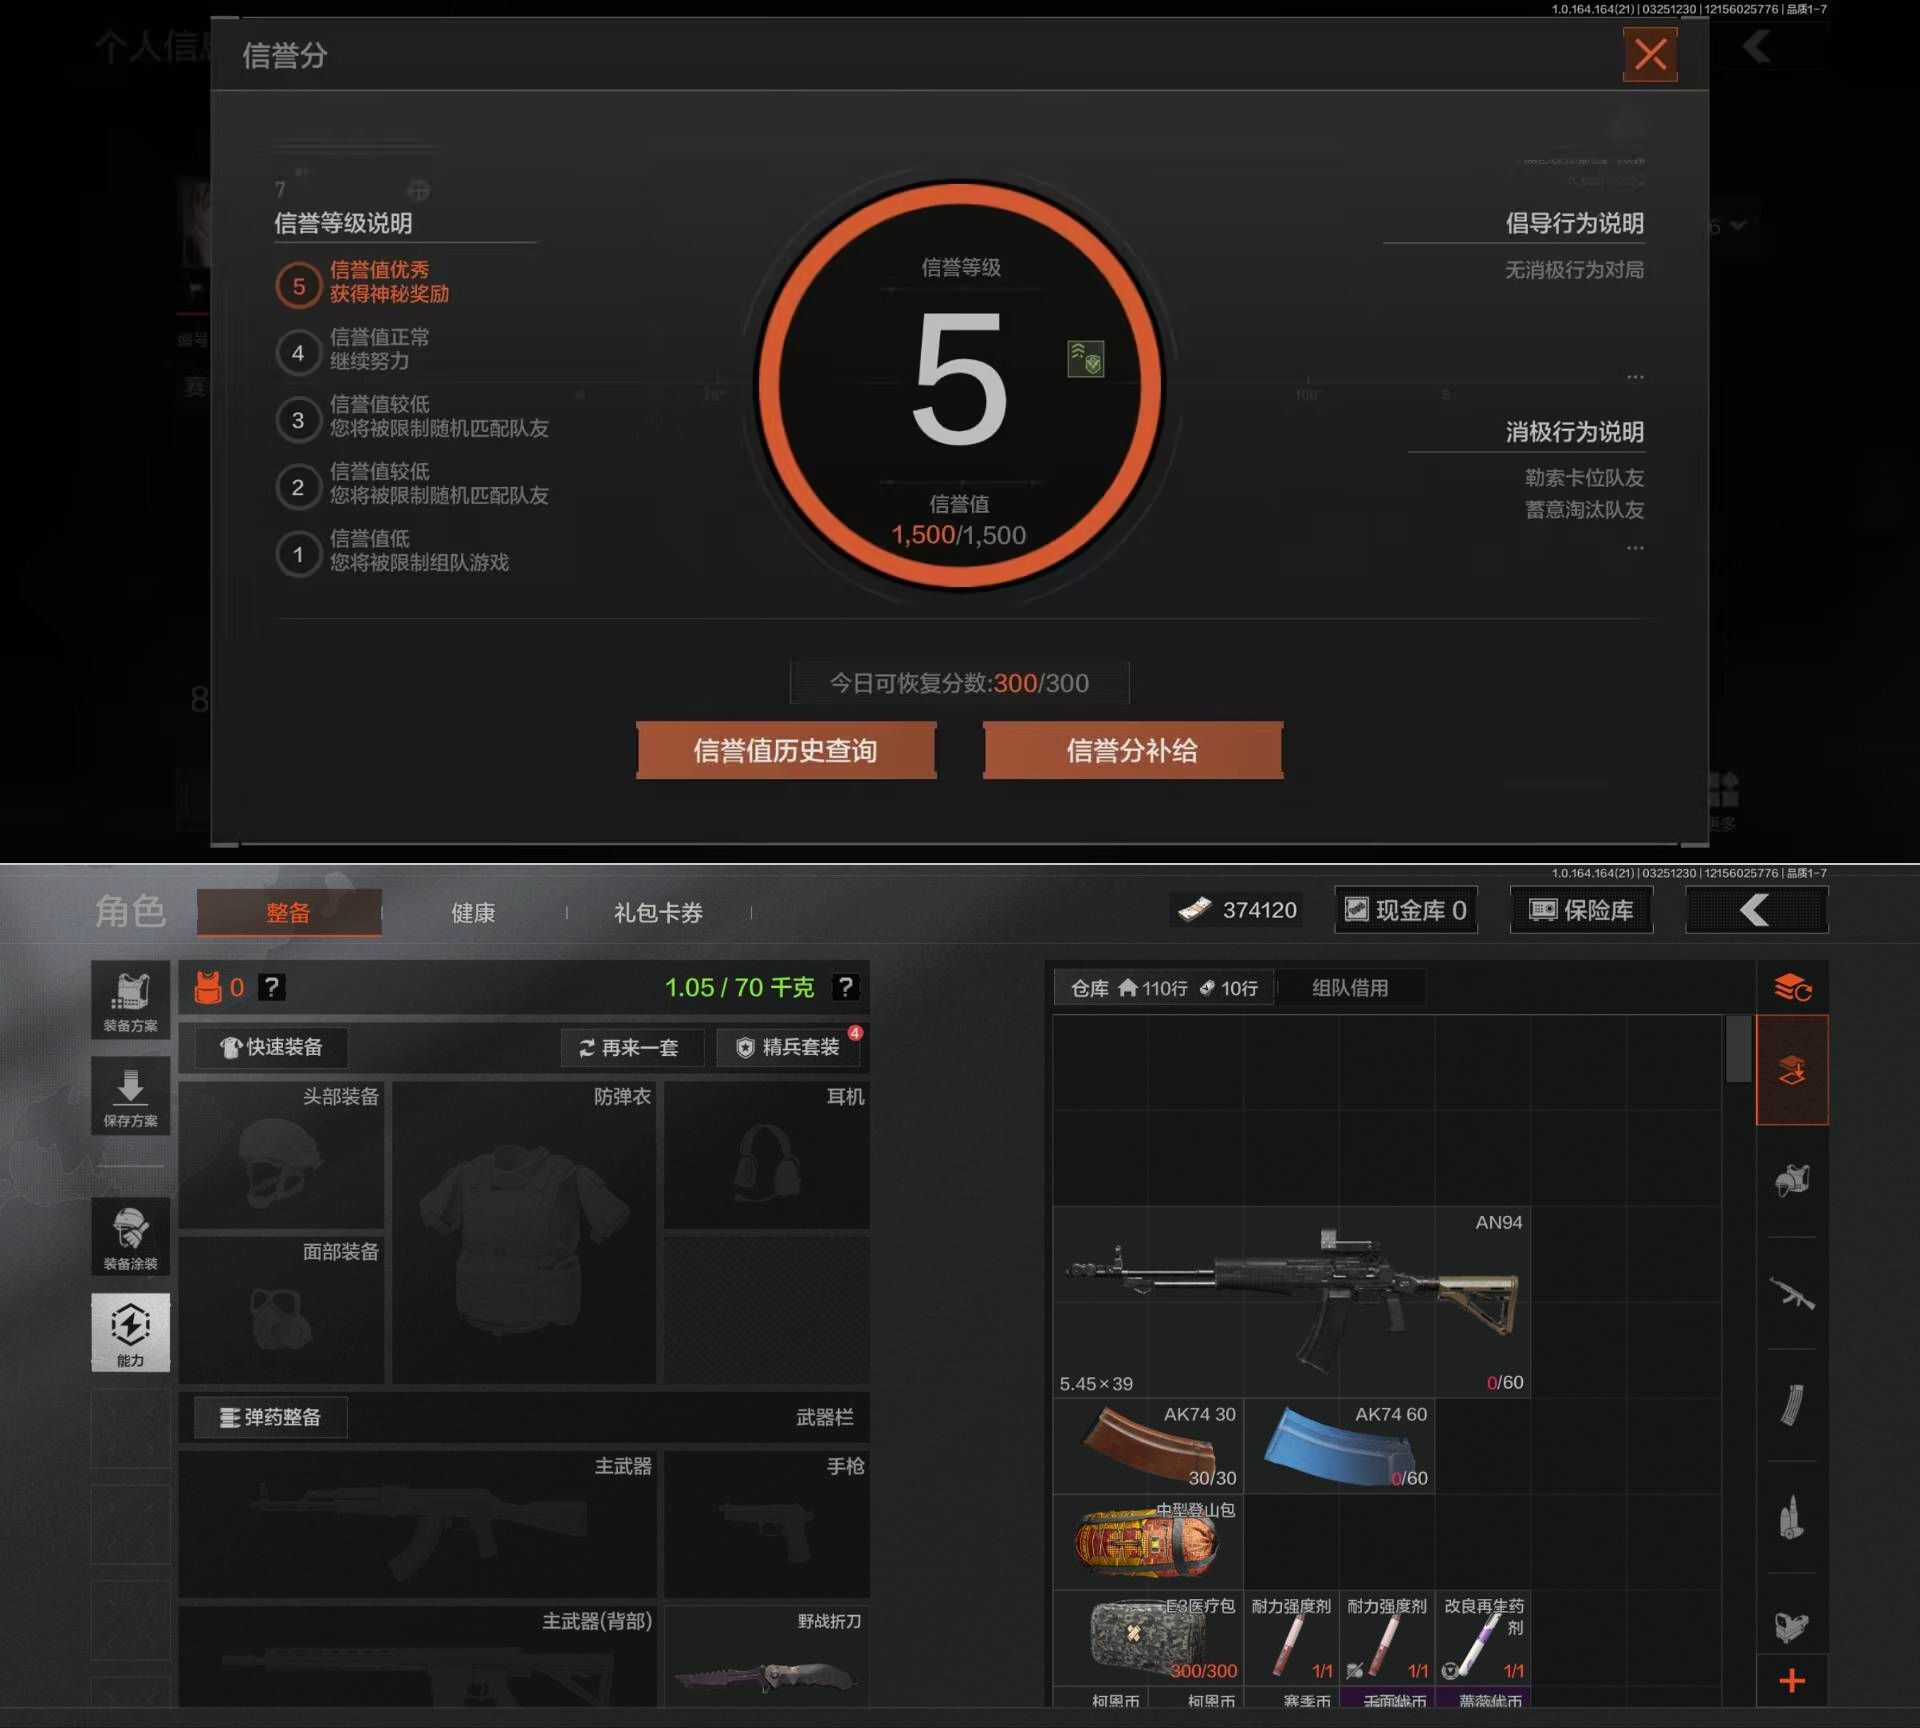Click the 信誉分补给 button
The image size is (1920, 1728).
click(1132, 750)
